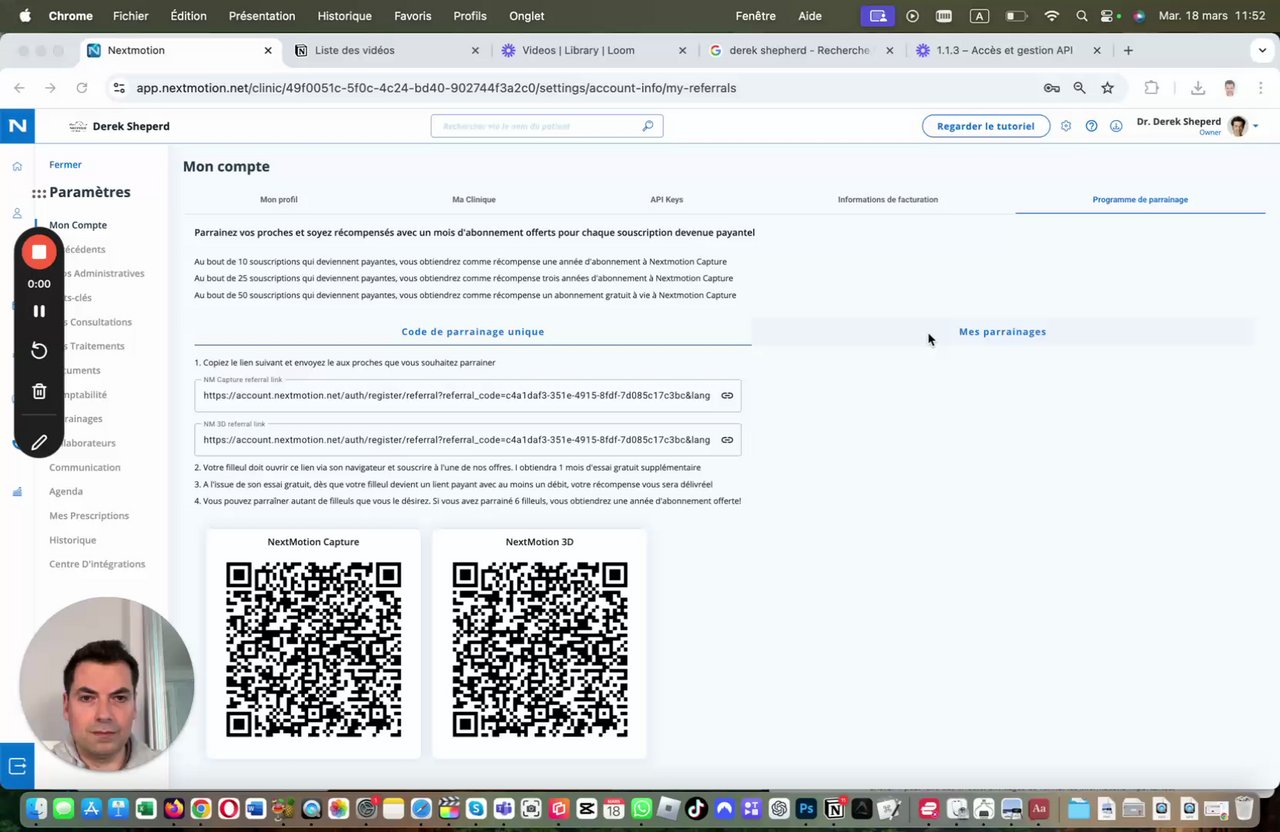1280x832 pixels.
Task: Click the Chrome profile avatar
Action: tap(1230, 88)
